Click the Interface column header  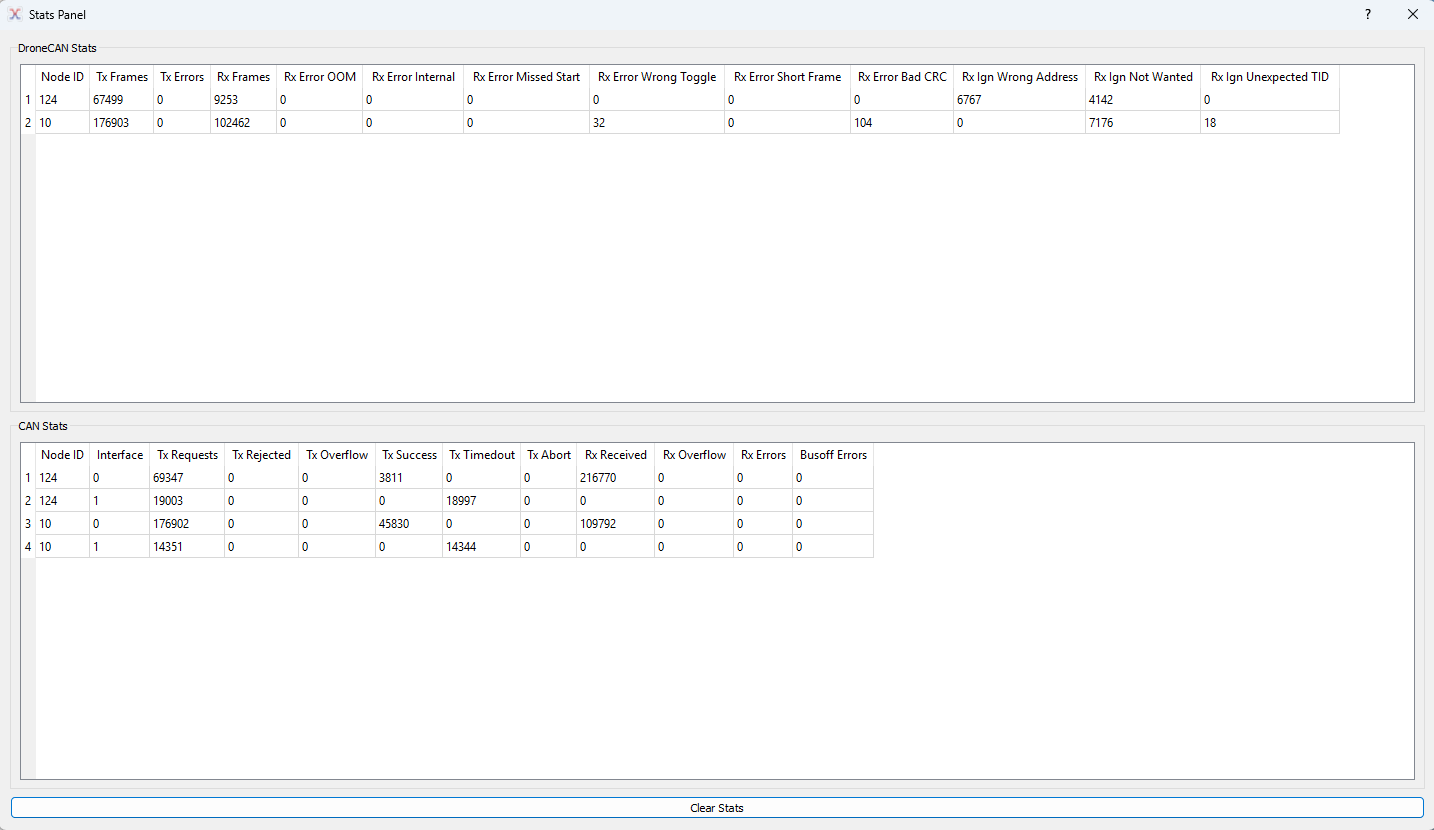point(119,455)
